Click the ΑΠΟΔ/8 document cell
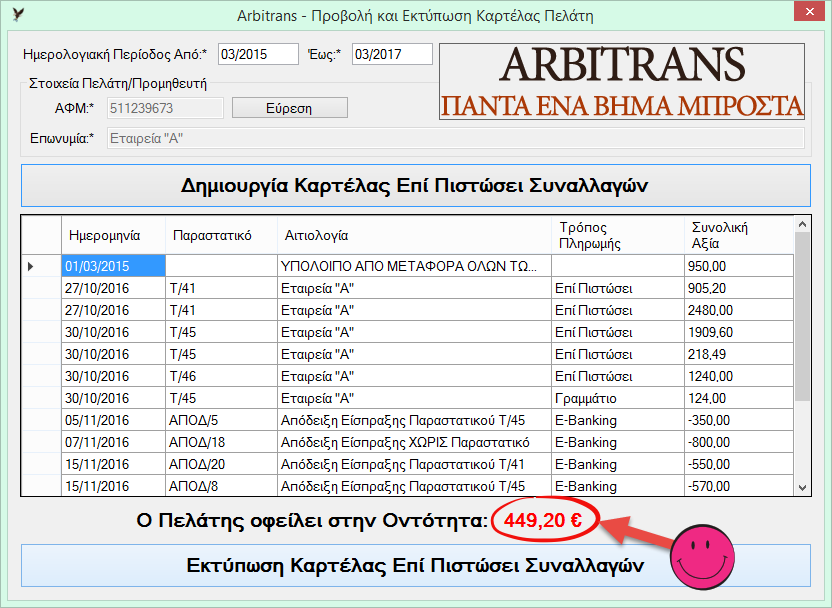The width and height of the screenshot is (832, 608). 221,486
